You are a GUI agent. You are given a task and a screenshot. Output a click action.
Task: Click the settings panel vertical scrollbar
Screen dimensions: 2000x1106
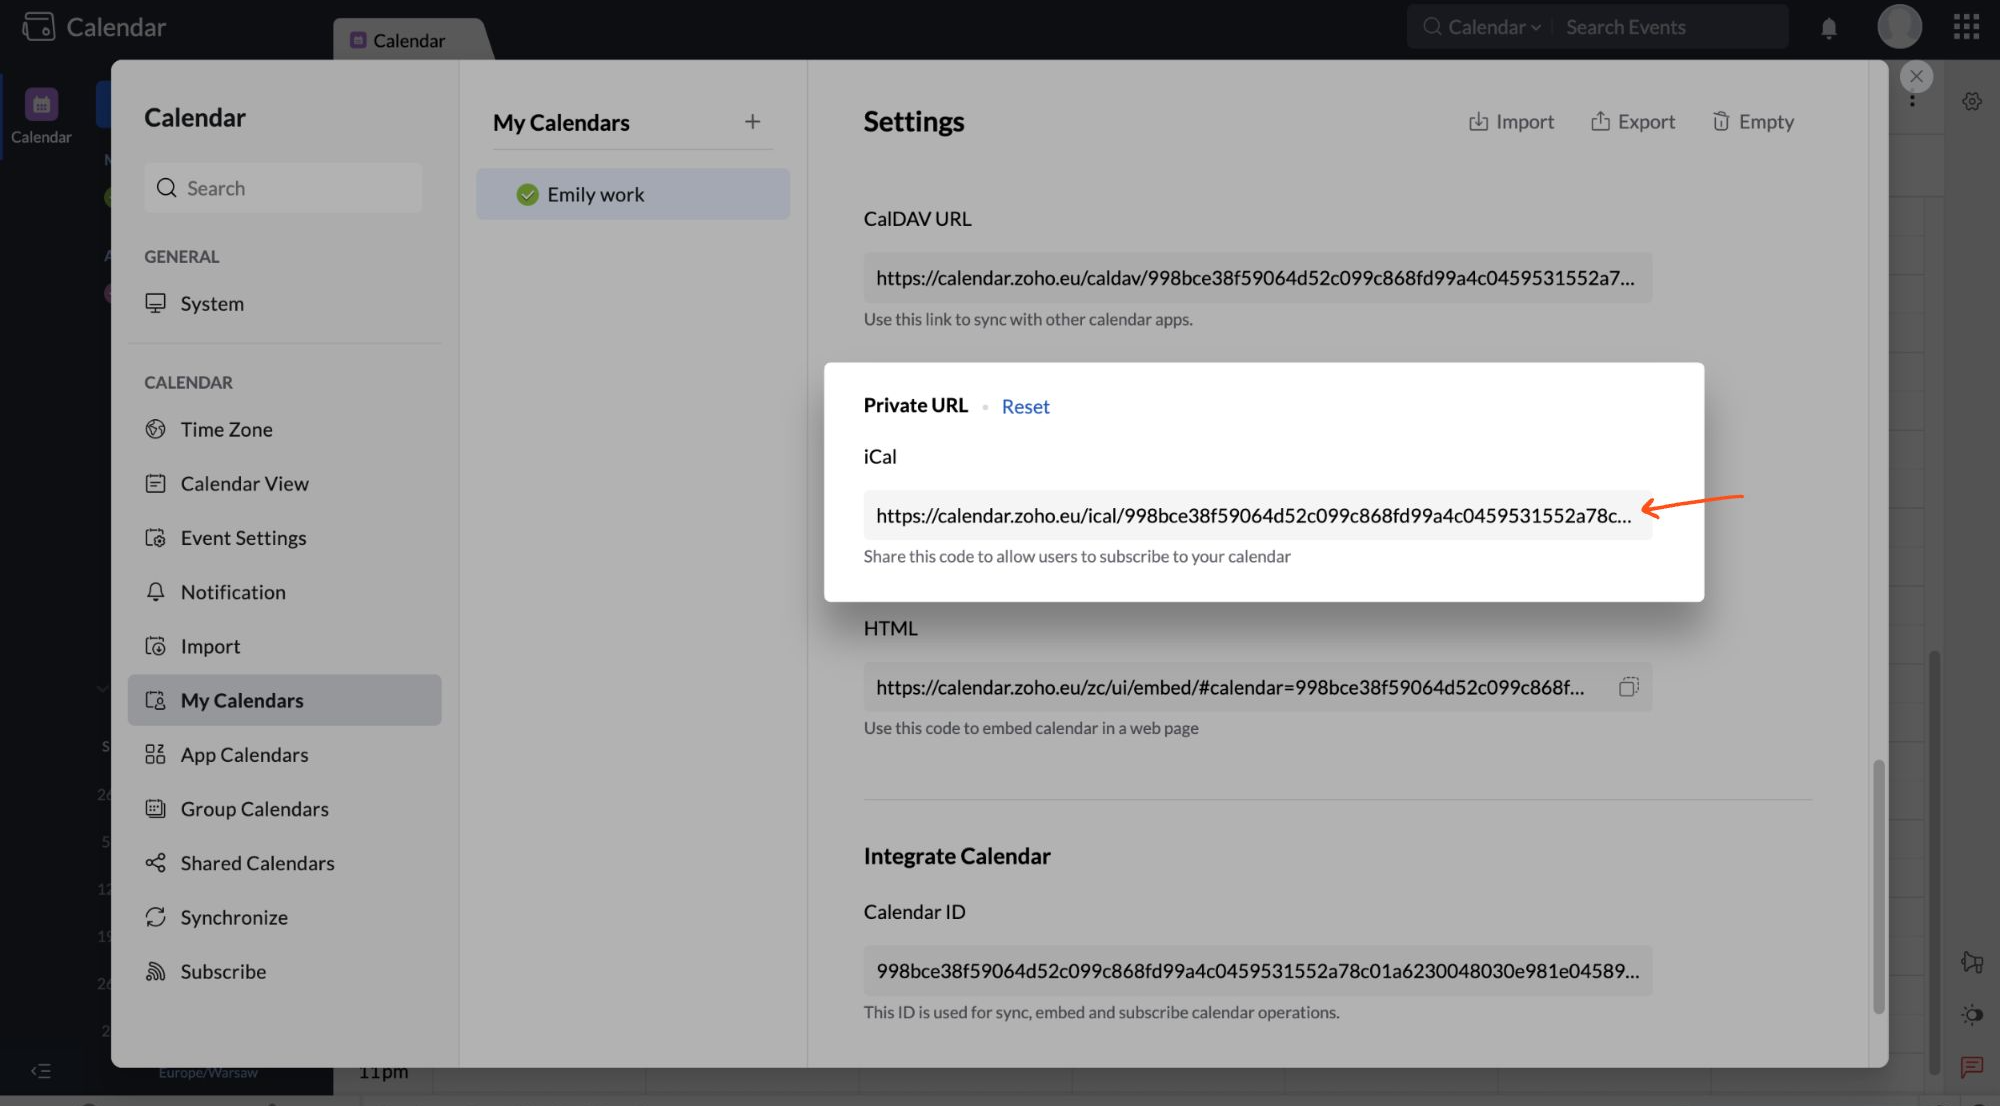pyautogui.click(x=1878, y=885)
